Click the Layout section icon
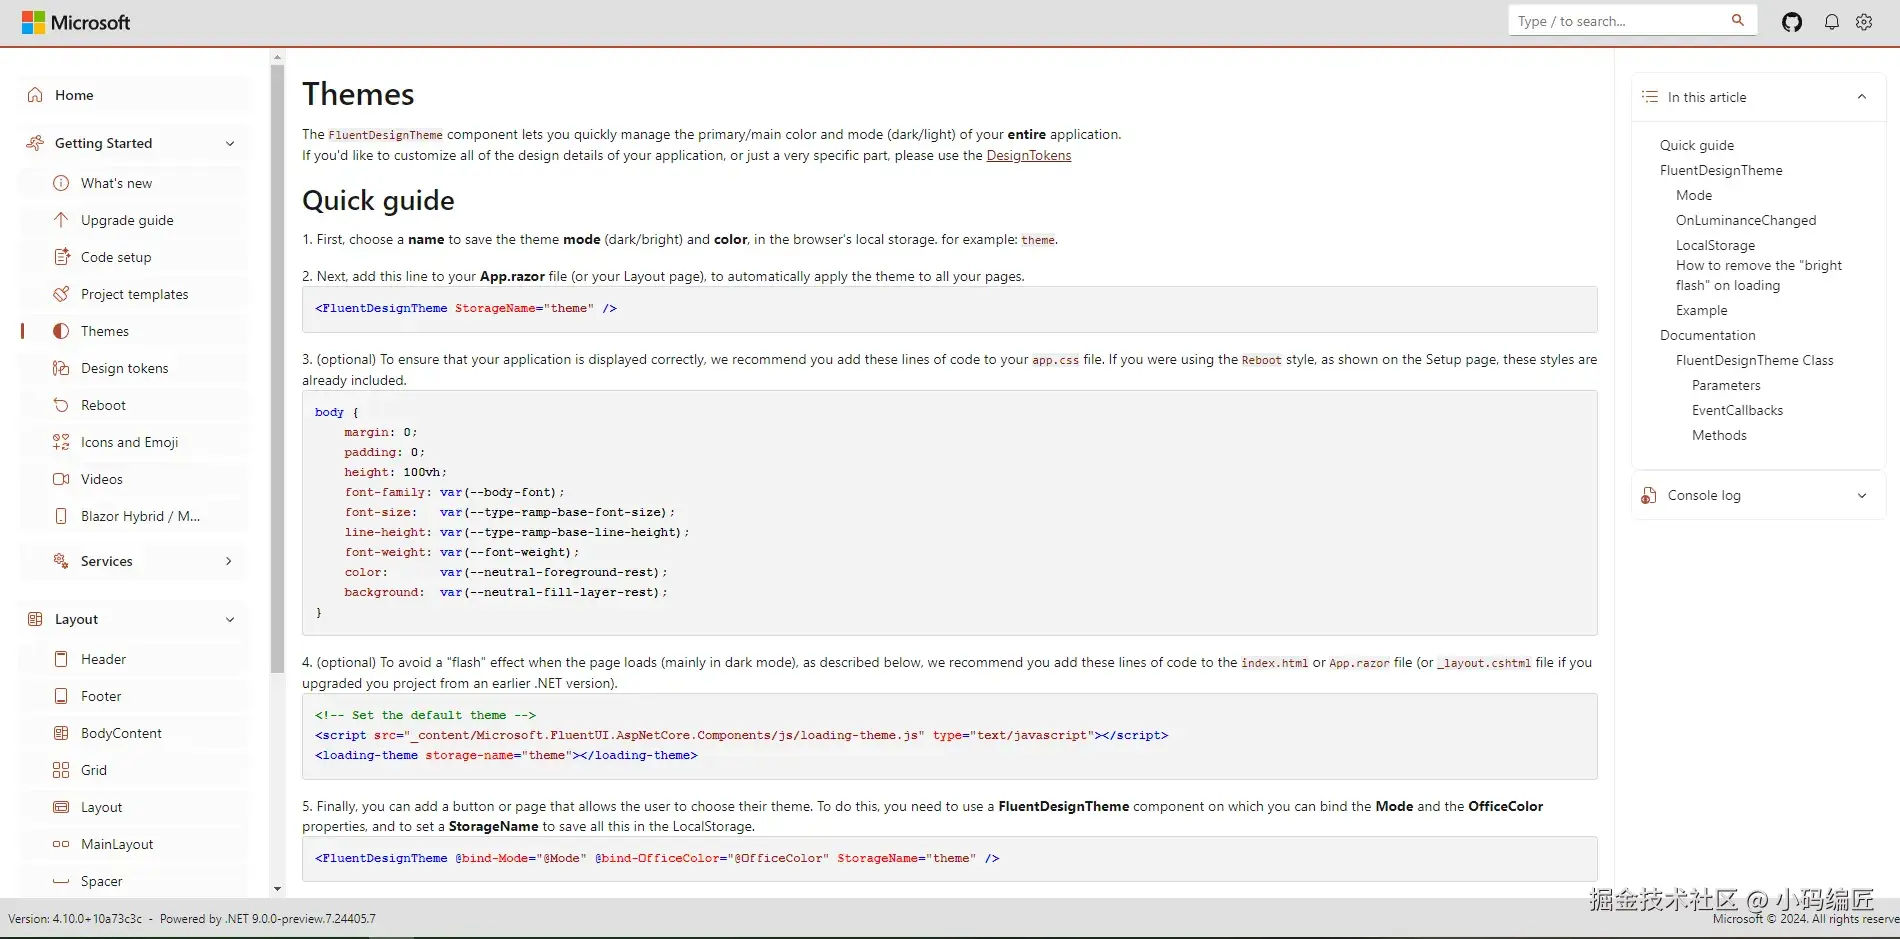The height and width of the screenshot is (939, 1900). coord(35,619)
